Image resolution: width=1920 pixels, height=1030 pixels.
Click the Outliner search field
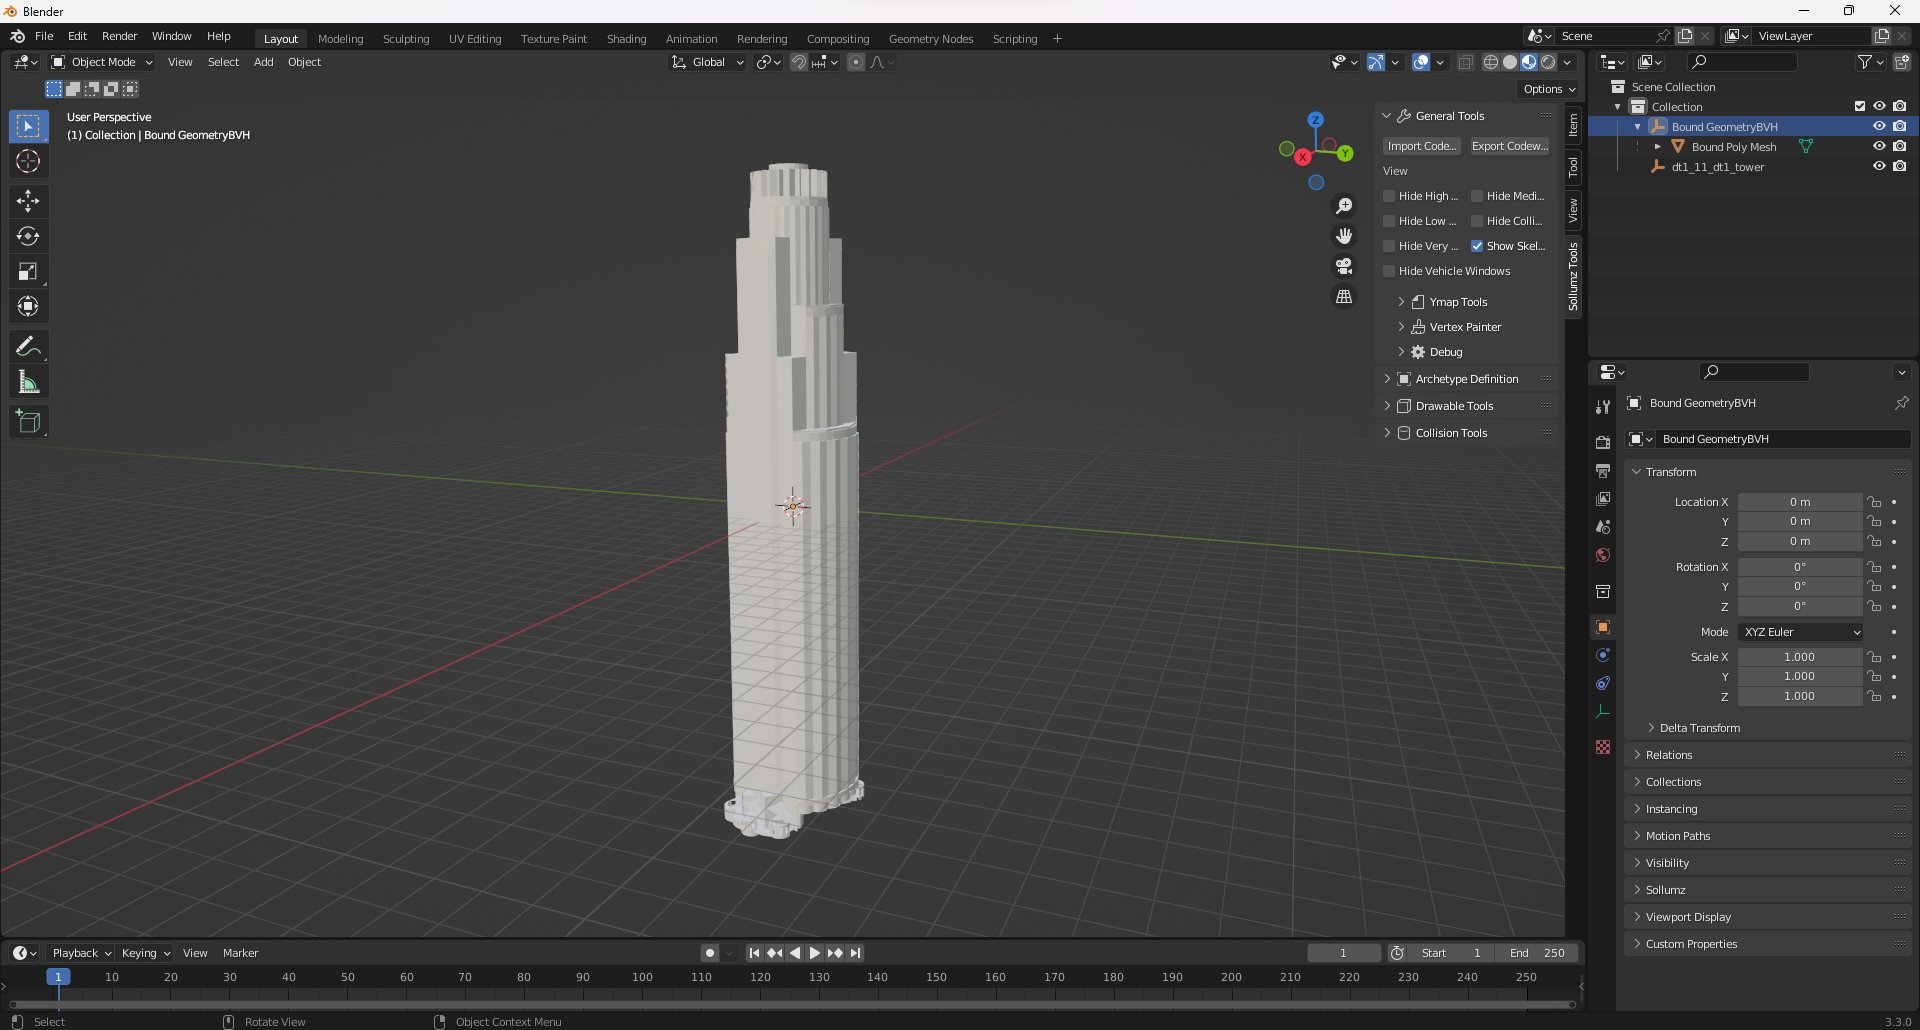click(x=1741, y=62)
